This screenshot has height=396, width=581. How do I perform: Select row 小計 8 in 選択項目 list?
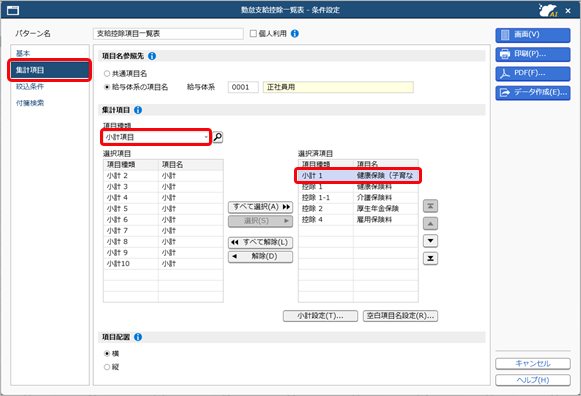tap(163, 242)
